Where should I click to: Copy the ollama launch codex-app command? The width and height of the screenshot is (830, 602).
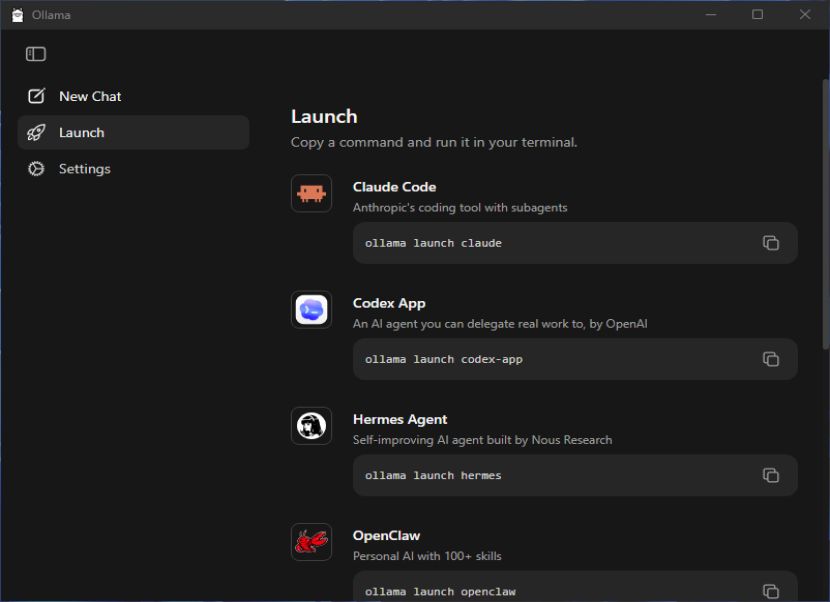click(771, 359)
